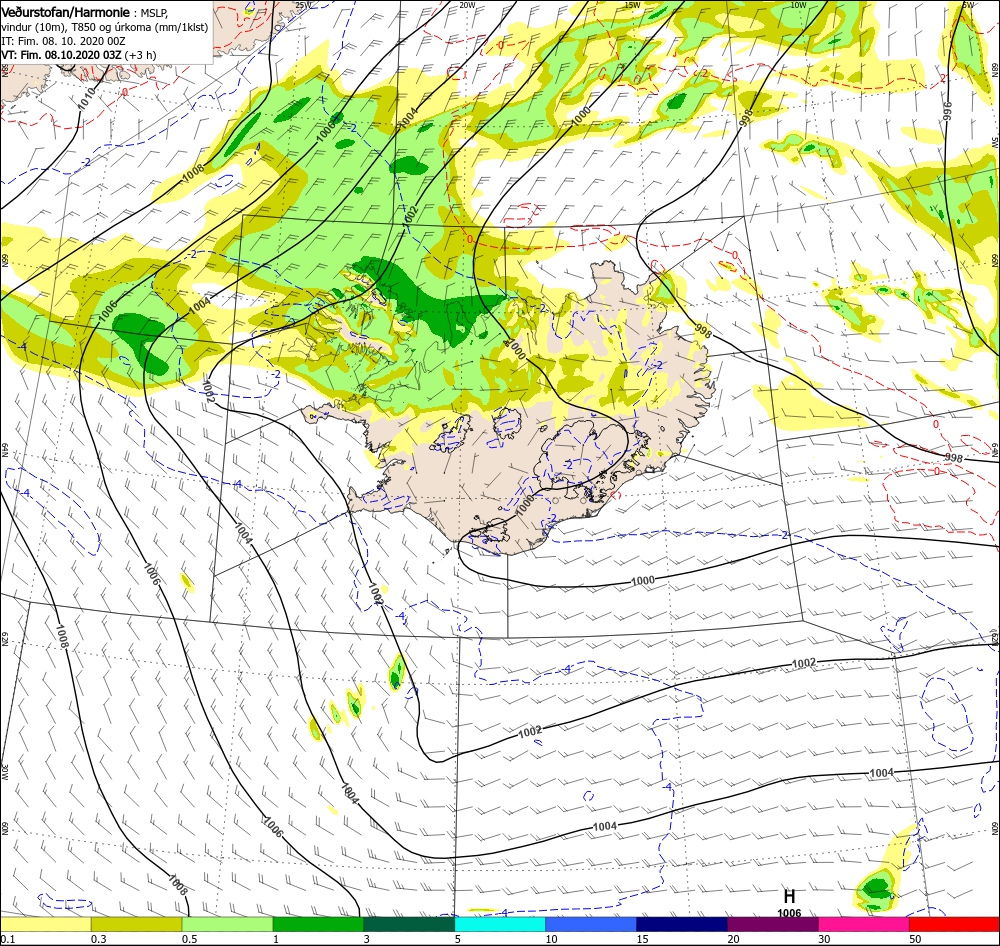The width and height of the screenshot is (1000, 946).
Task: Click the legend value 0.5
Action: [x=190, y=939]
